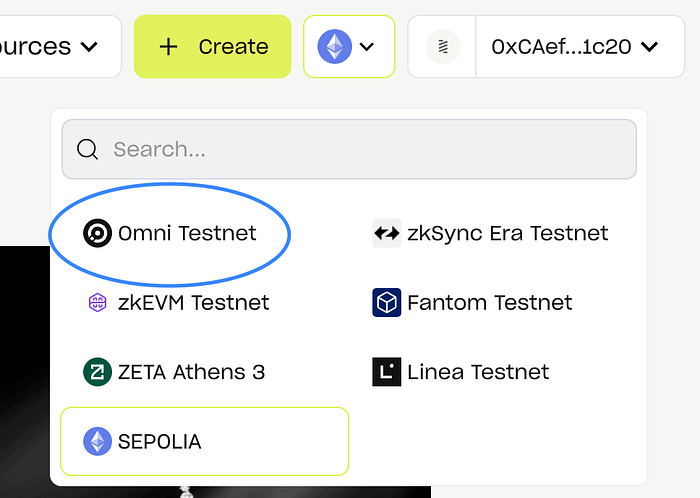Open the Ethereum network selector dropdown
The width and height of the screenshot is (700, 498).
pos(349,46)
